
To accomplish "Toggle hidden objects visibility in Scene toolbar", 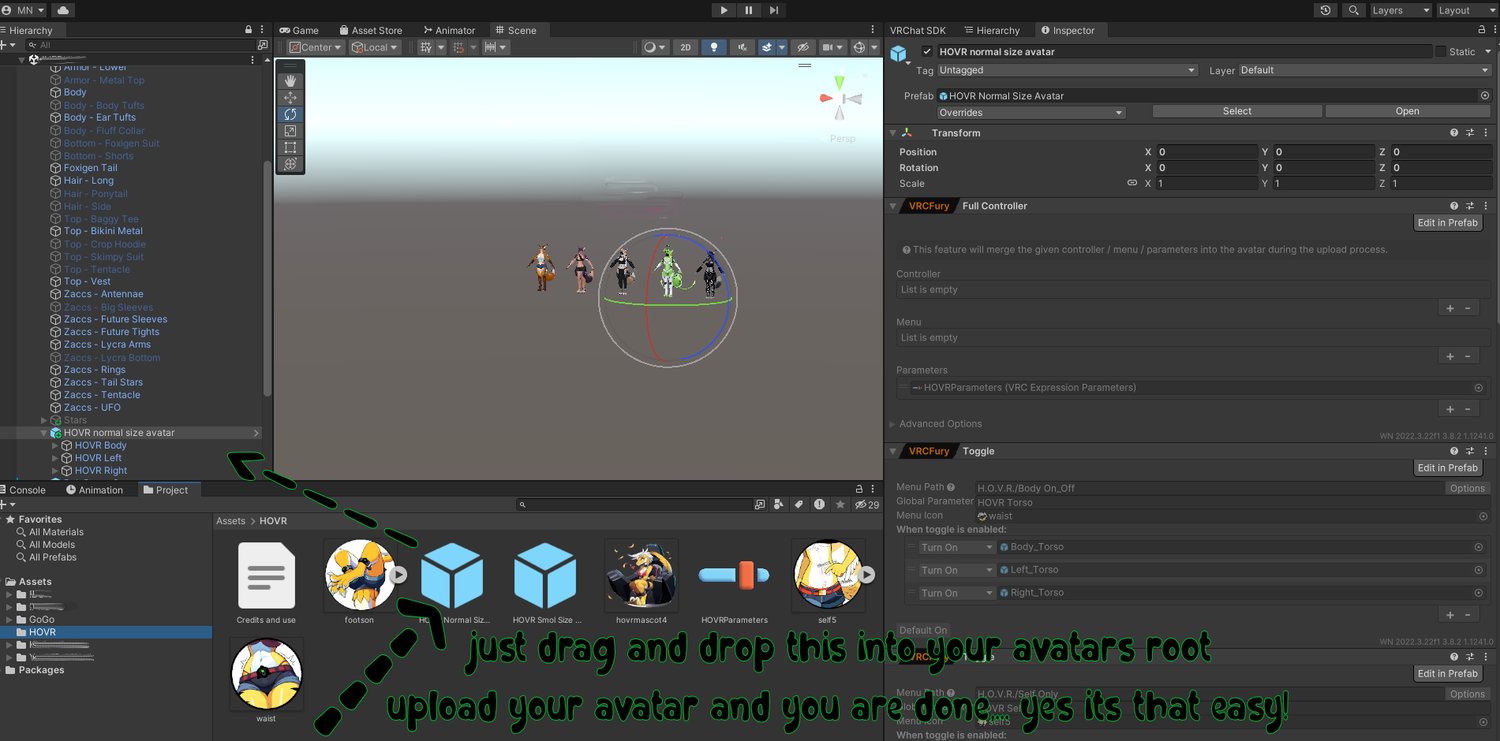I will click(801, 47).
